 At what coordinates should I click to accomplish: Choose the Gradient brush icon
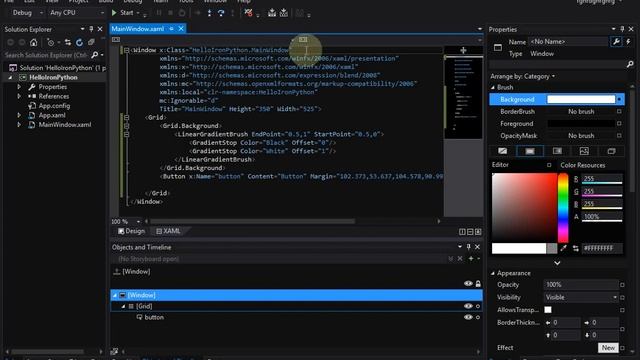click(557, 151)
